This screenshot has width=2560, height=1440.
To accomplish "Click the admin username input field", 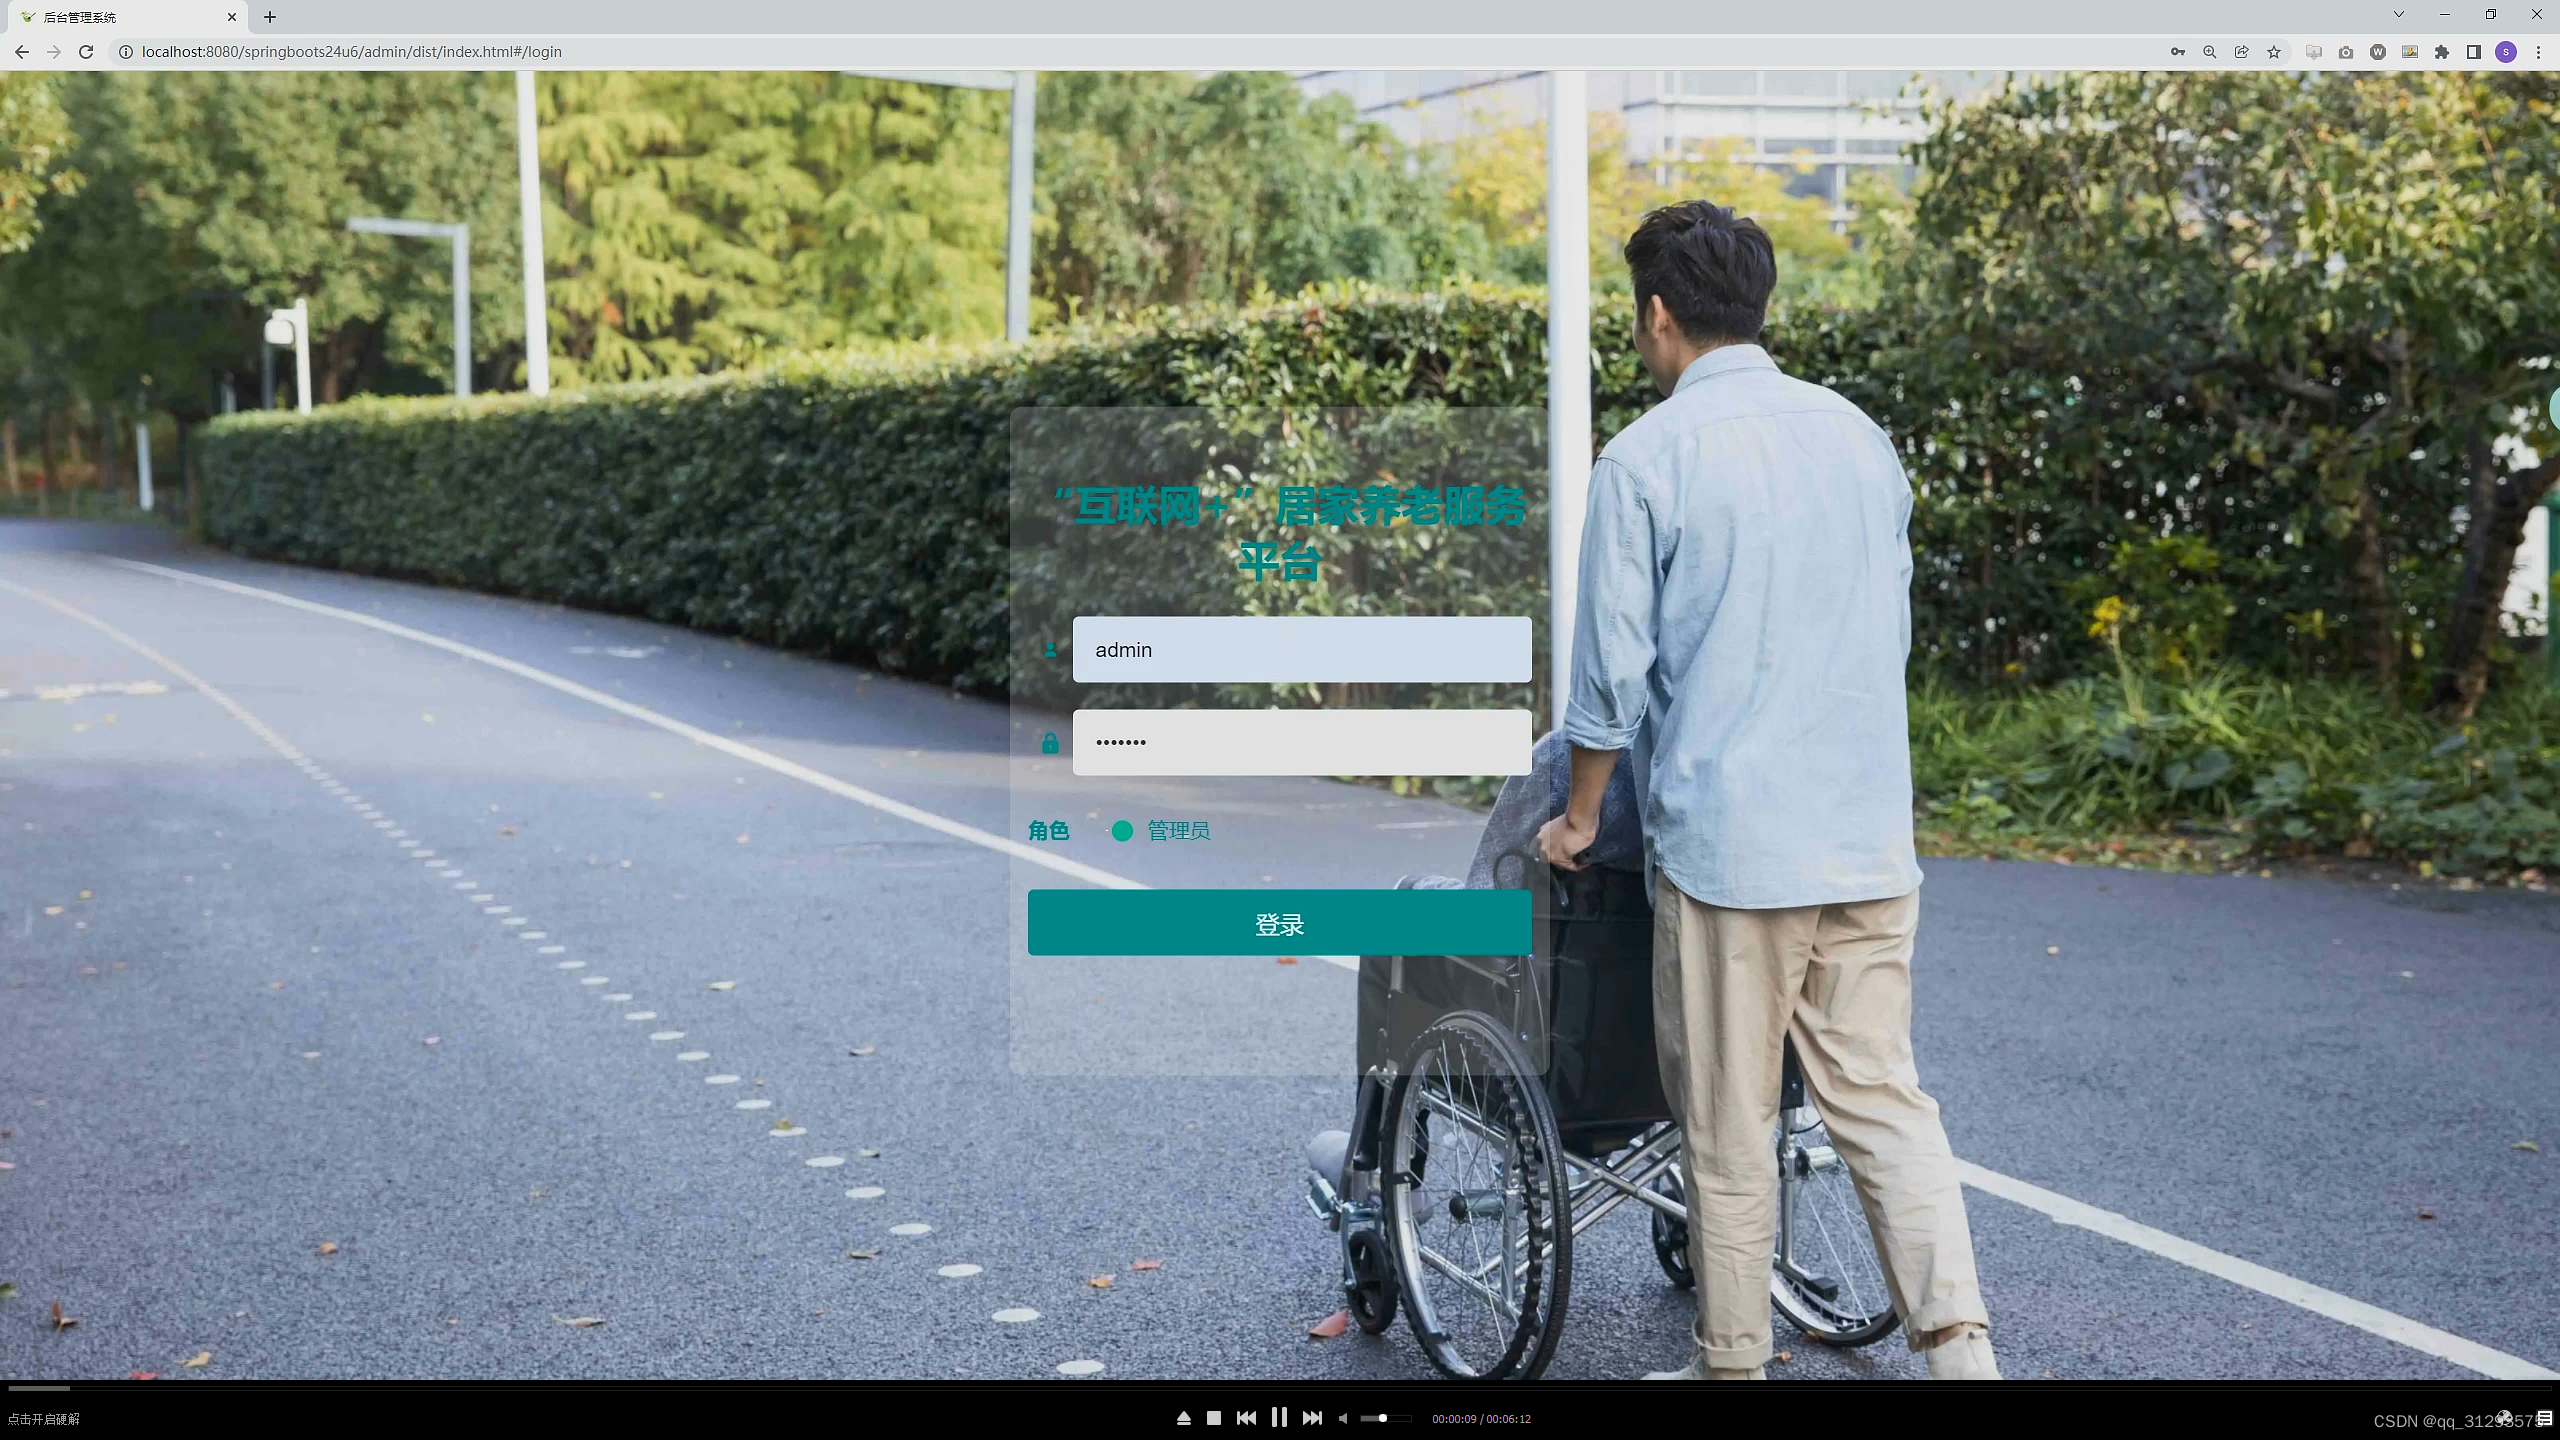I will (x=1301, y=650).
